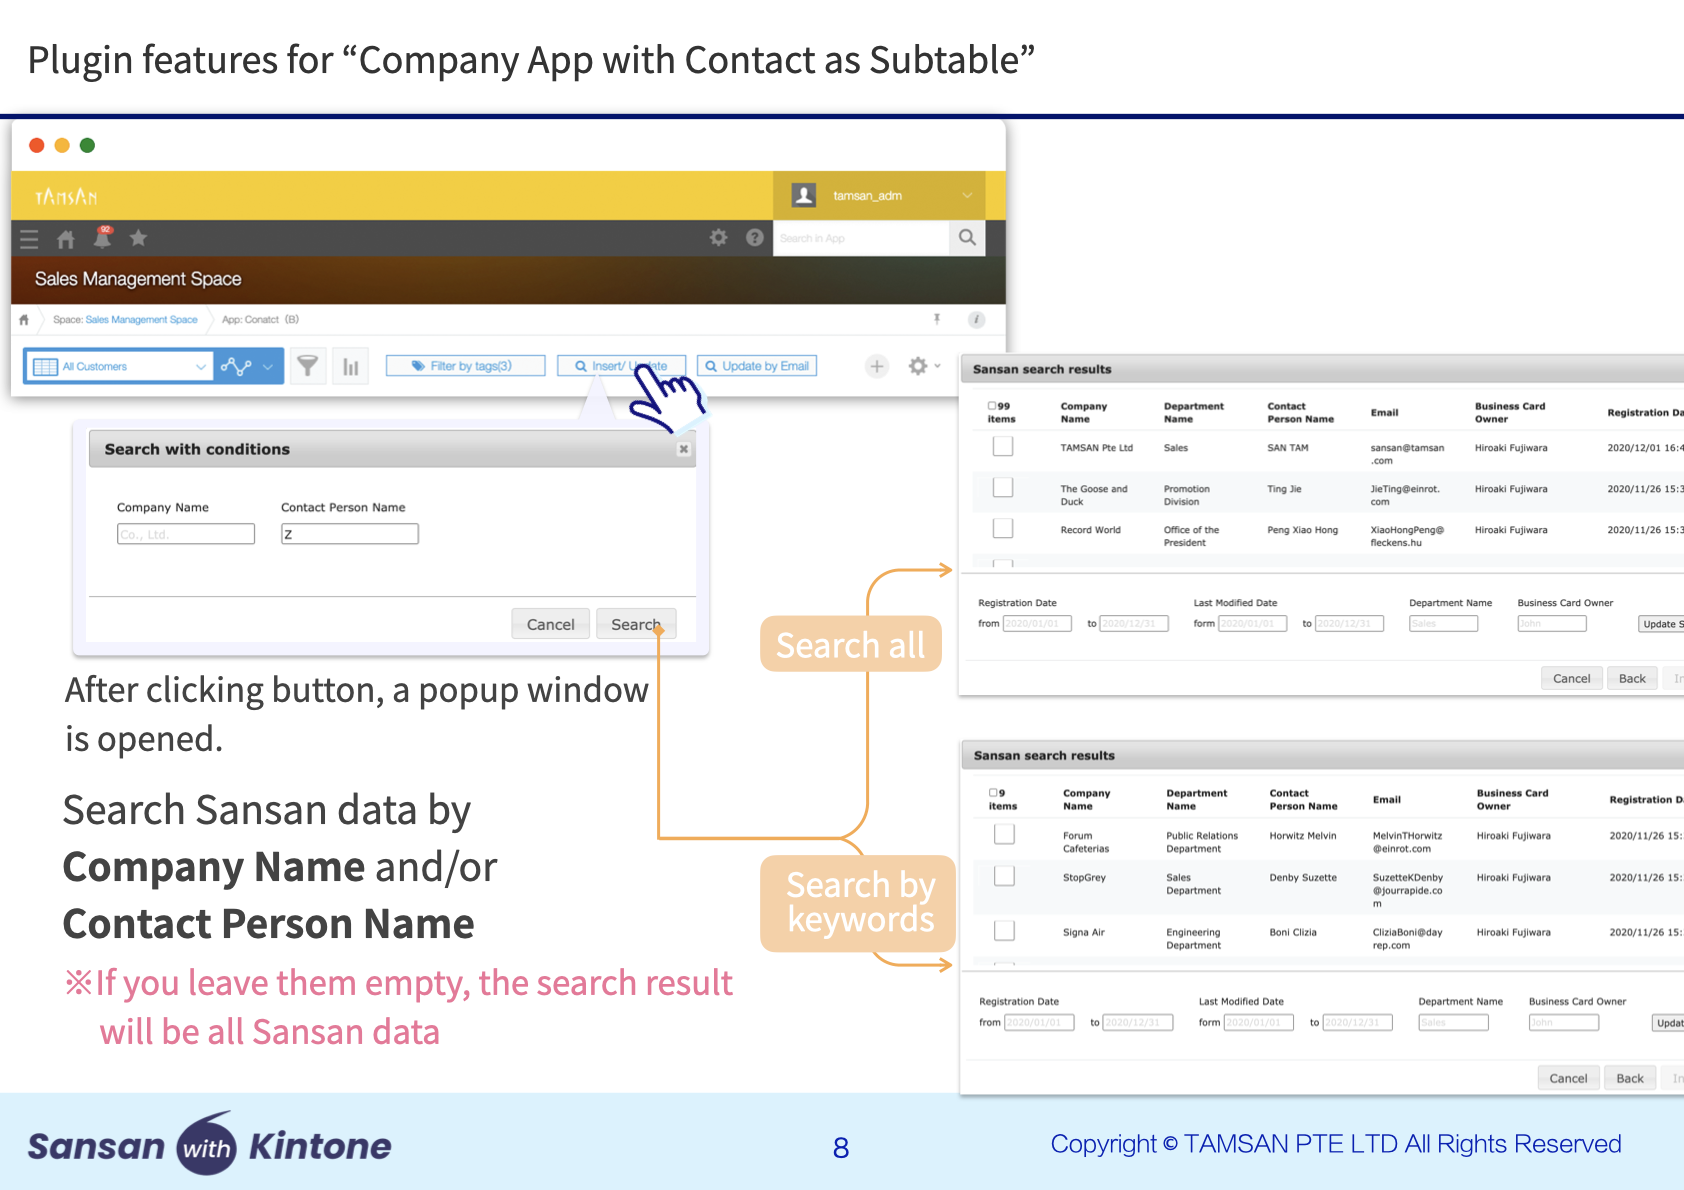Click the home icon in the navigation bar
This screenshot has width=1684, height=1190.
(66, 238)
